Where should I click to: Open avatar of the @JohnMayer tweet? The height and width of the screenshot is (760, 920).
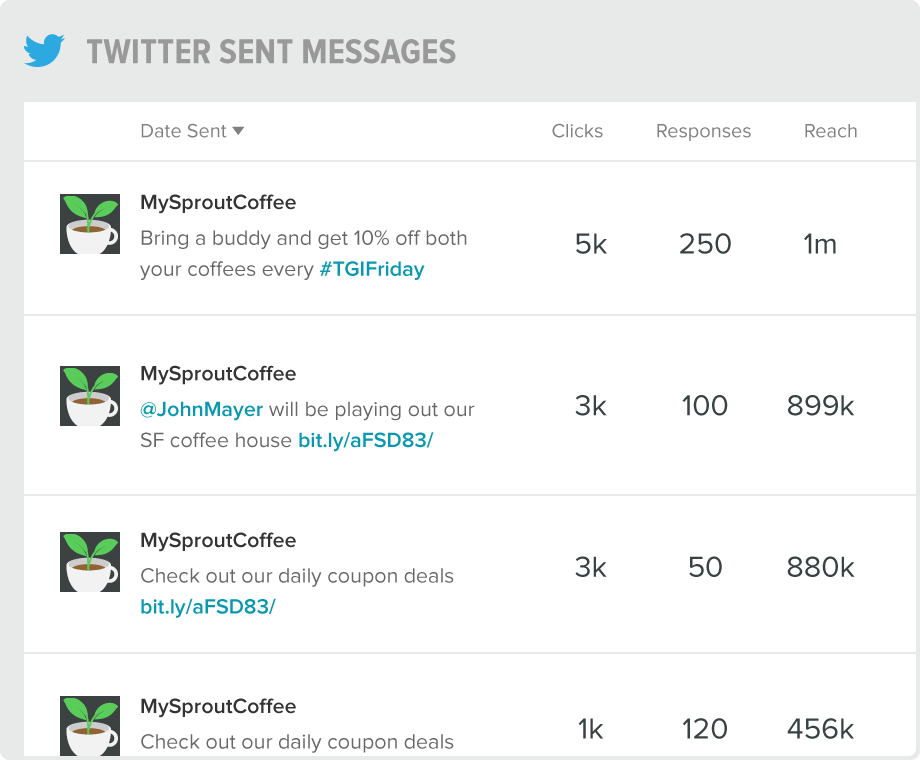pos(90,396)
